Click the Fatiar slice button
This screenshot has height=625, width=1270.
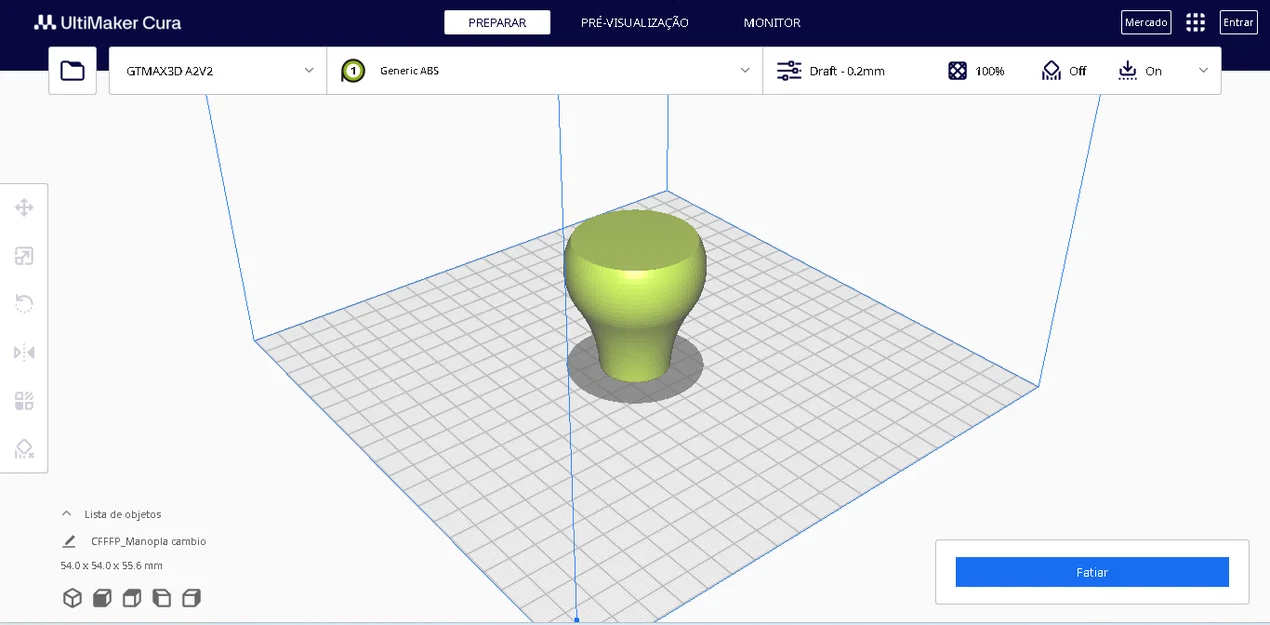coord(1092,572)
